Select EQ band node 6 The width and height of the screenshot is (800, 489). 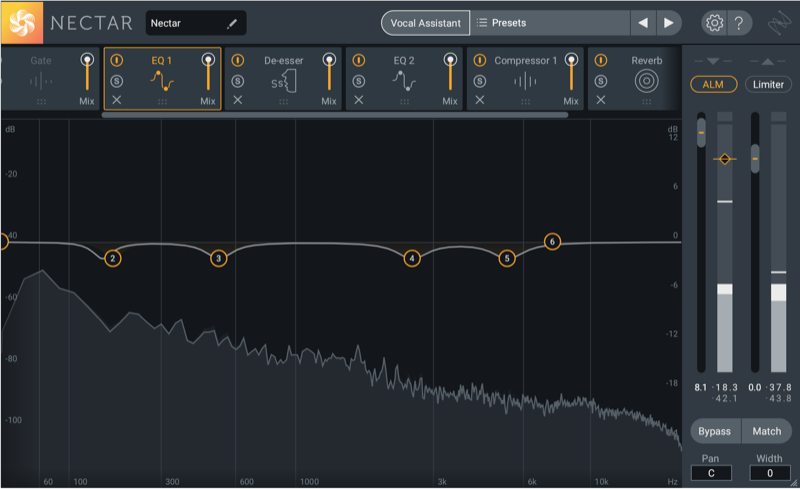point(552,241)
